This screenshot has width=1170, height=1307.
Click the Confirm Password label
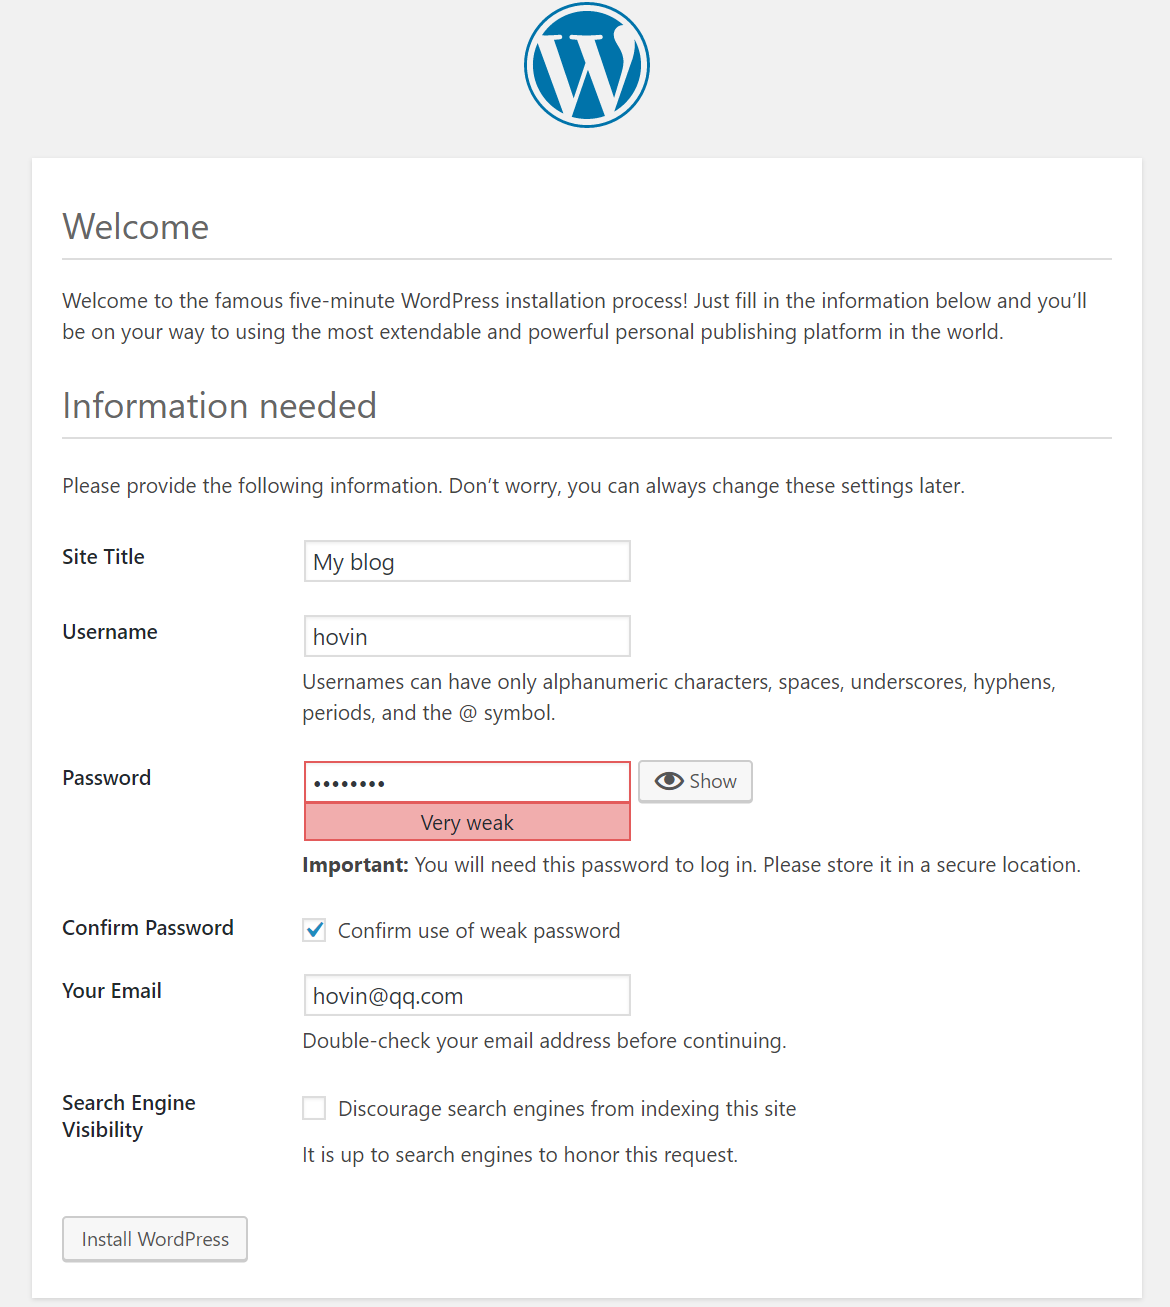pos(148,928)
